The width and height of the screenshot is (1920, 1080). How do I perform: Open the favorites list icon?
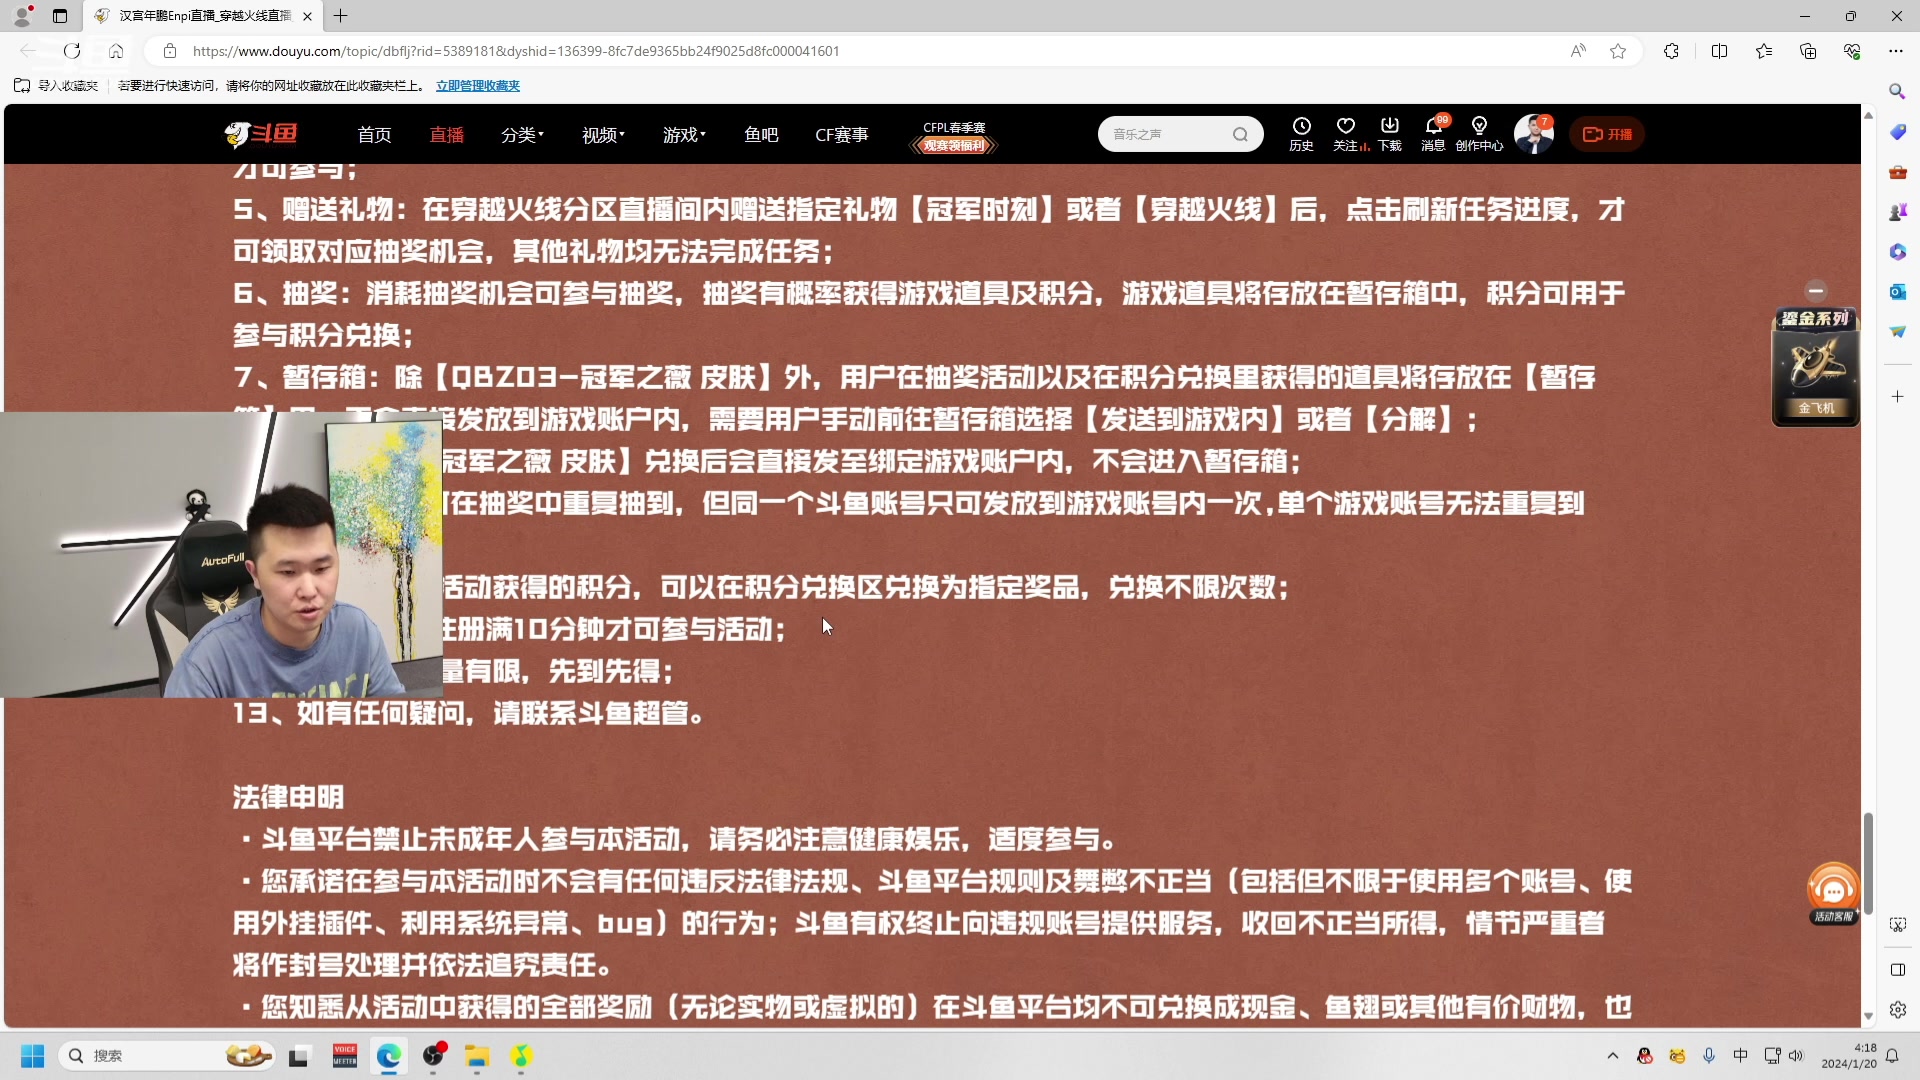click(1764, 51)
